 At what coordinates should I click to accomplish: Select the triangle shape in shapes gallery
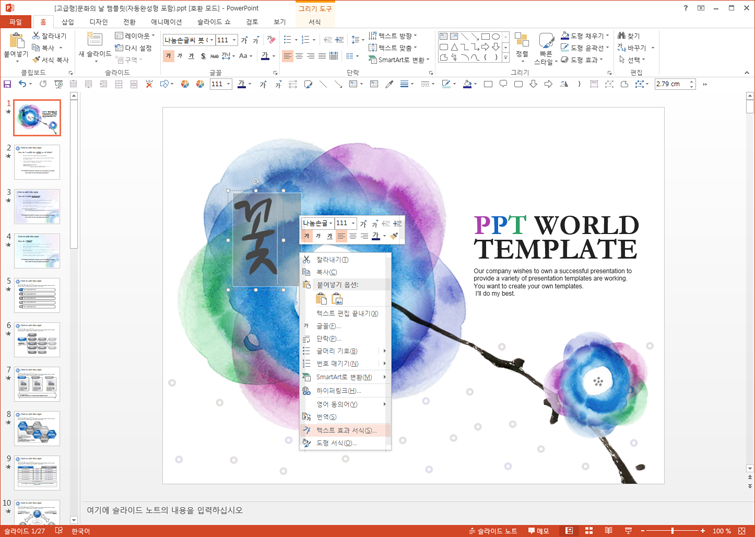click(454, 47)
